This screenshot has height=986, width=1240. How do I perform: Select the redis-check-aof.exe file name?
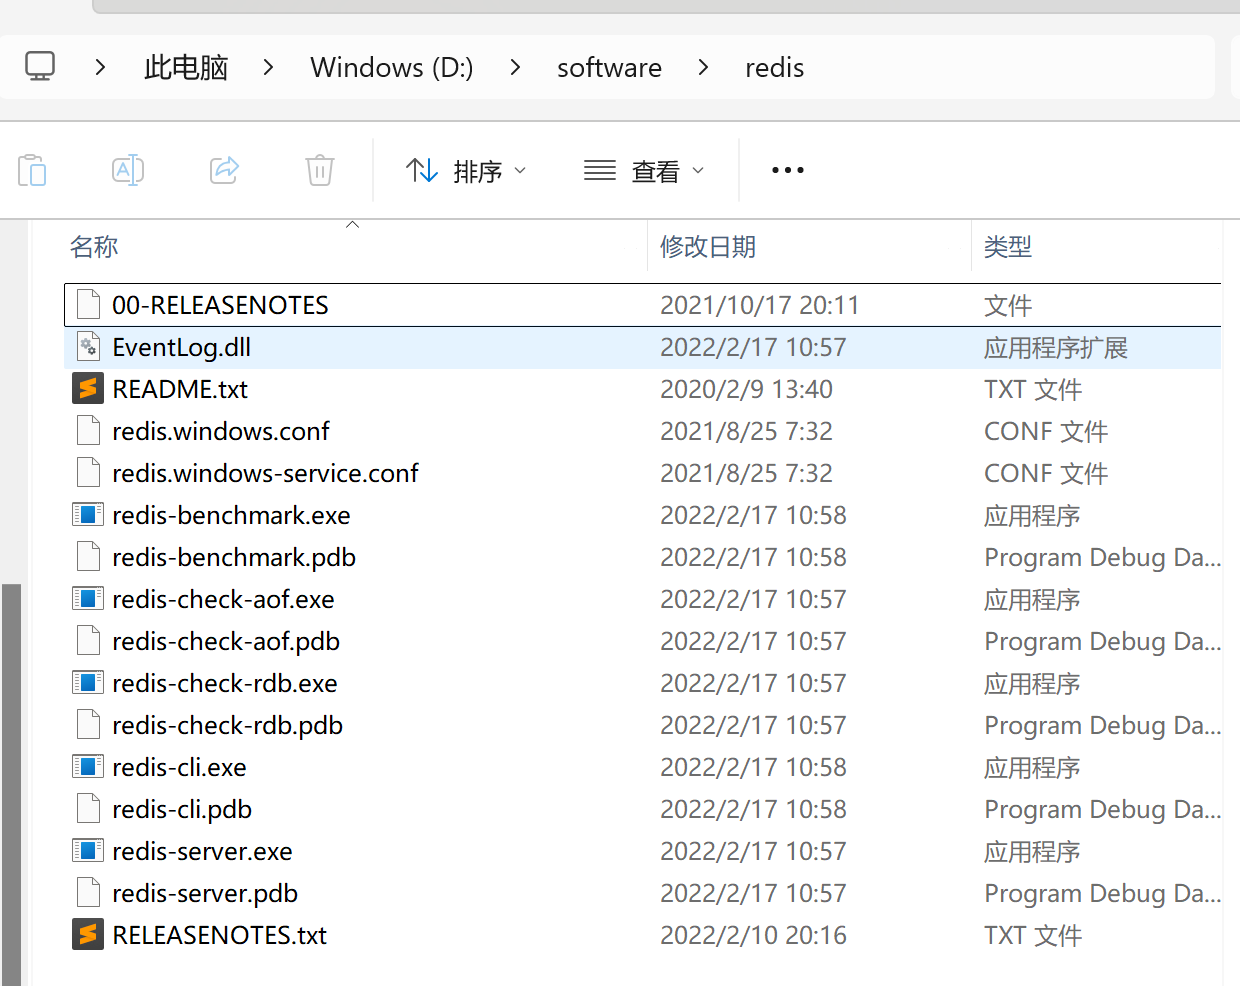[x=223, y=599]
